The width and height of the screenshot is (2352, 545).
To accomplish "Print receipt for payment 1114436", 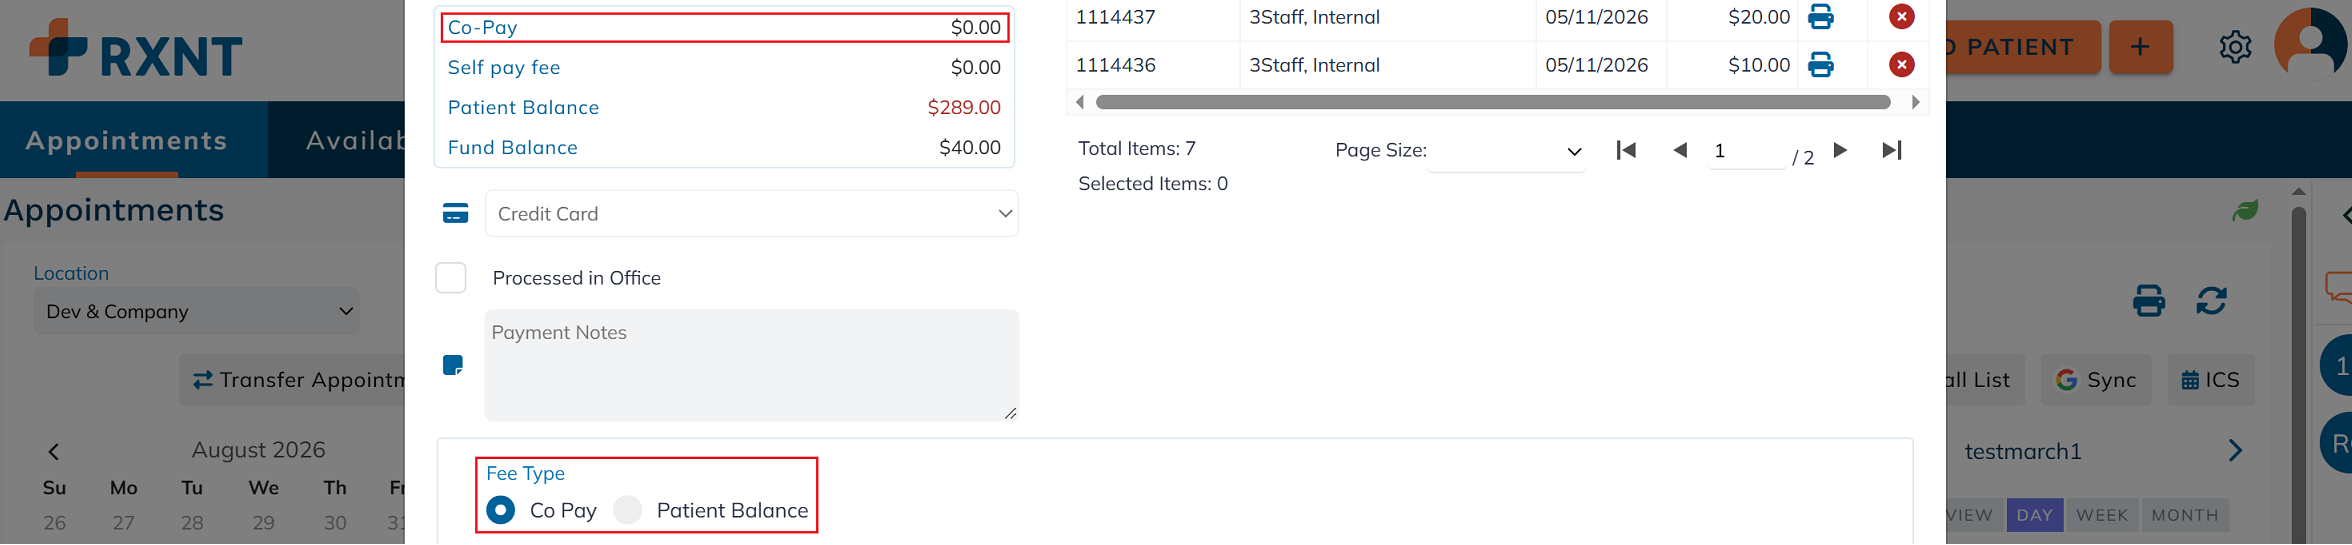I will tap(1821, 65).
